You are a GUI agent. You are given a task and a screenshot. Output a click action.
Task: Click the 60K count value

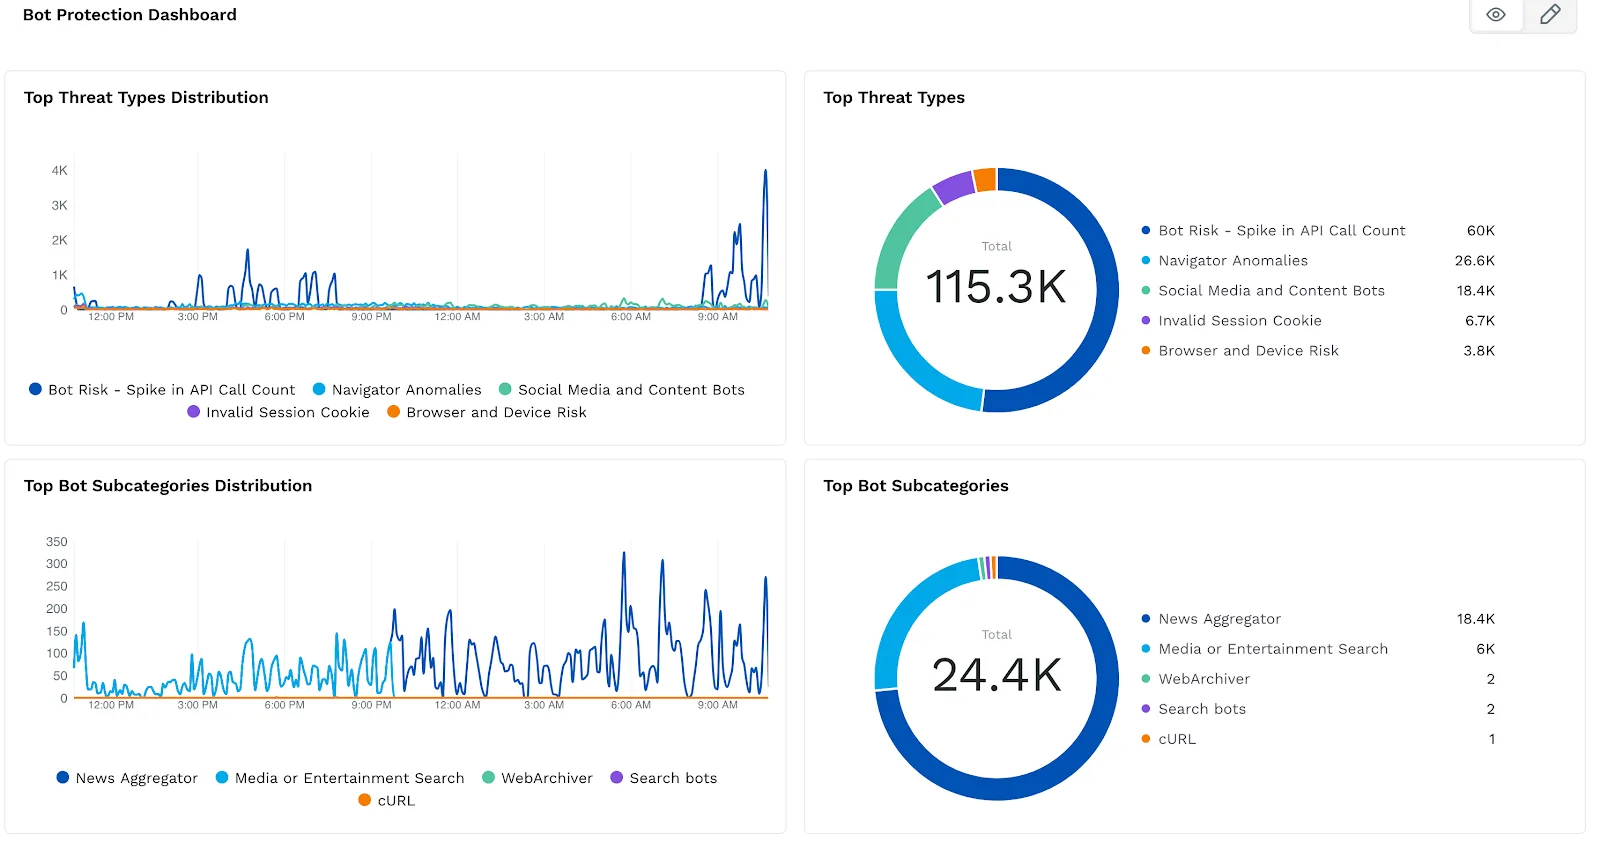pyautogui.click(x=1481, y=230)
